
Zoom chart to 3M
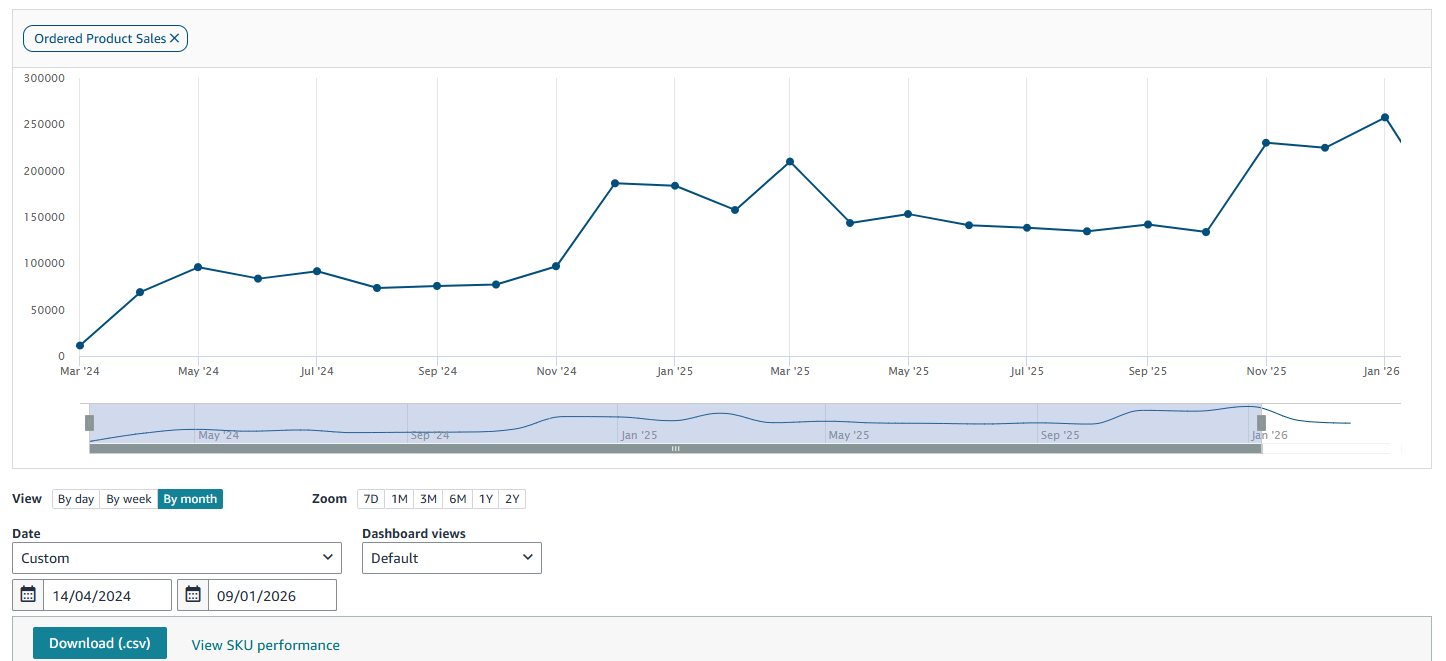[428, 499]
